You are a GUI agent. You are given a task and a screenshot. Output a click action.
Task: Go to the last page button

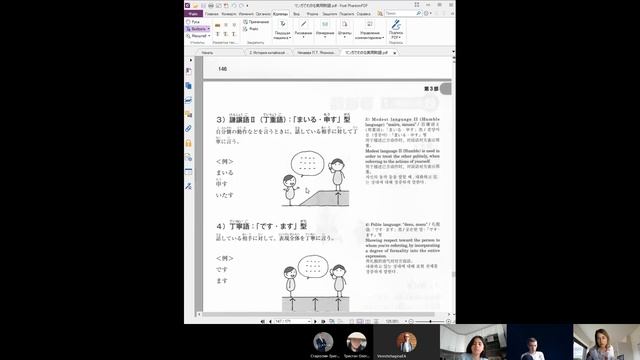point(322,321)
